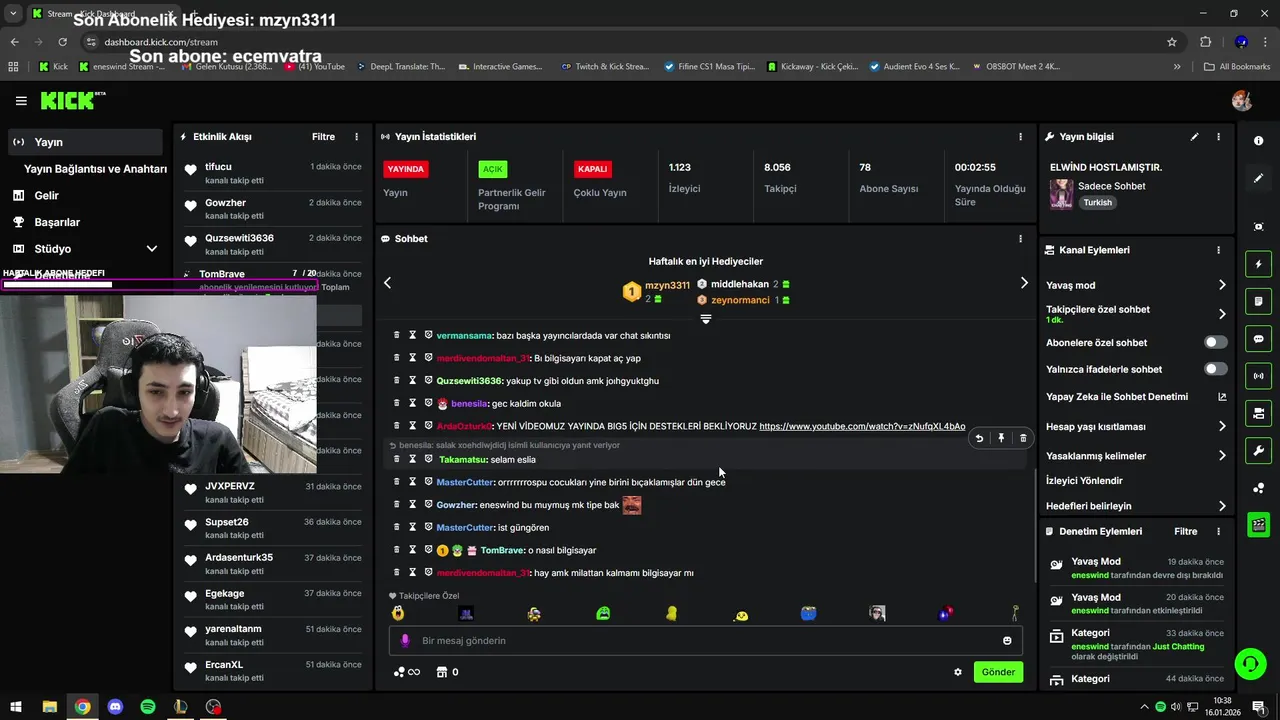Screen dimensions: 1280x720
Task: Open Discord from the taskbar
Action: [x=115, y=707]
